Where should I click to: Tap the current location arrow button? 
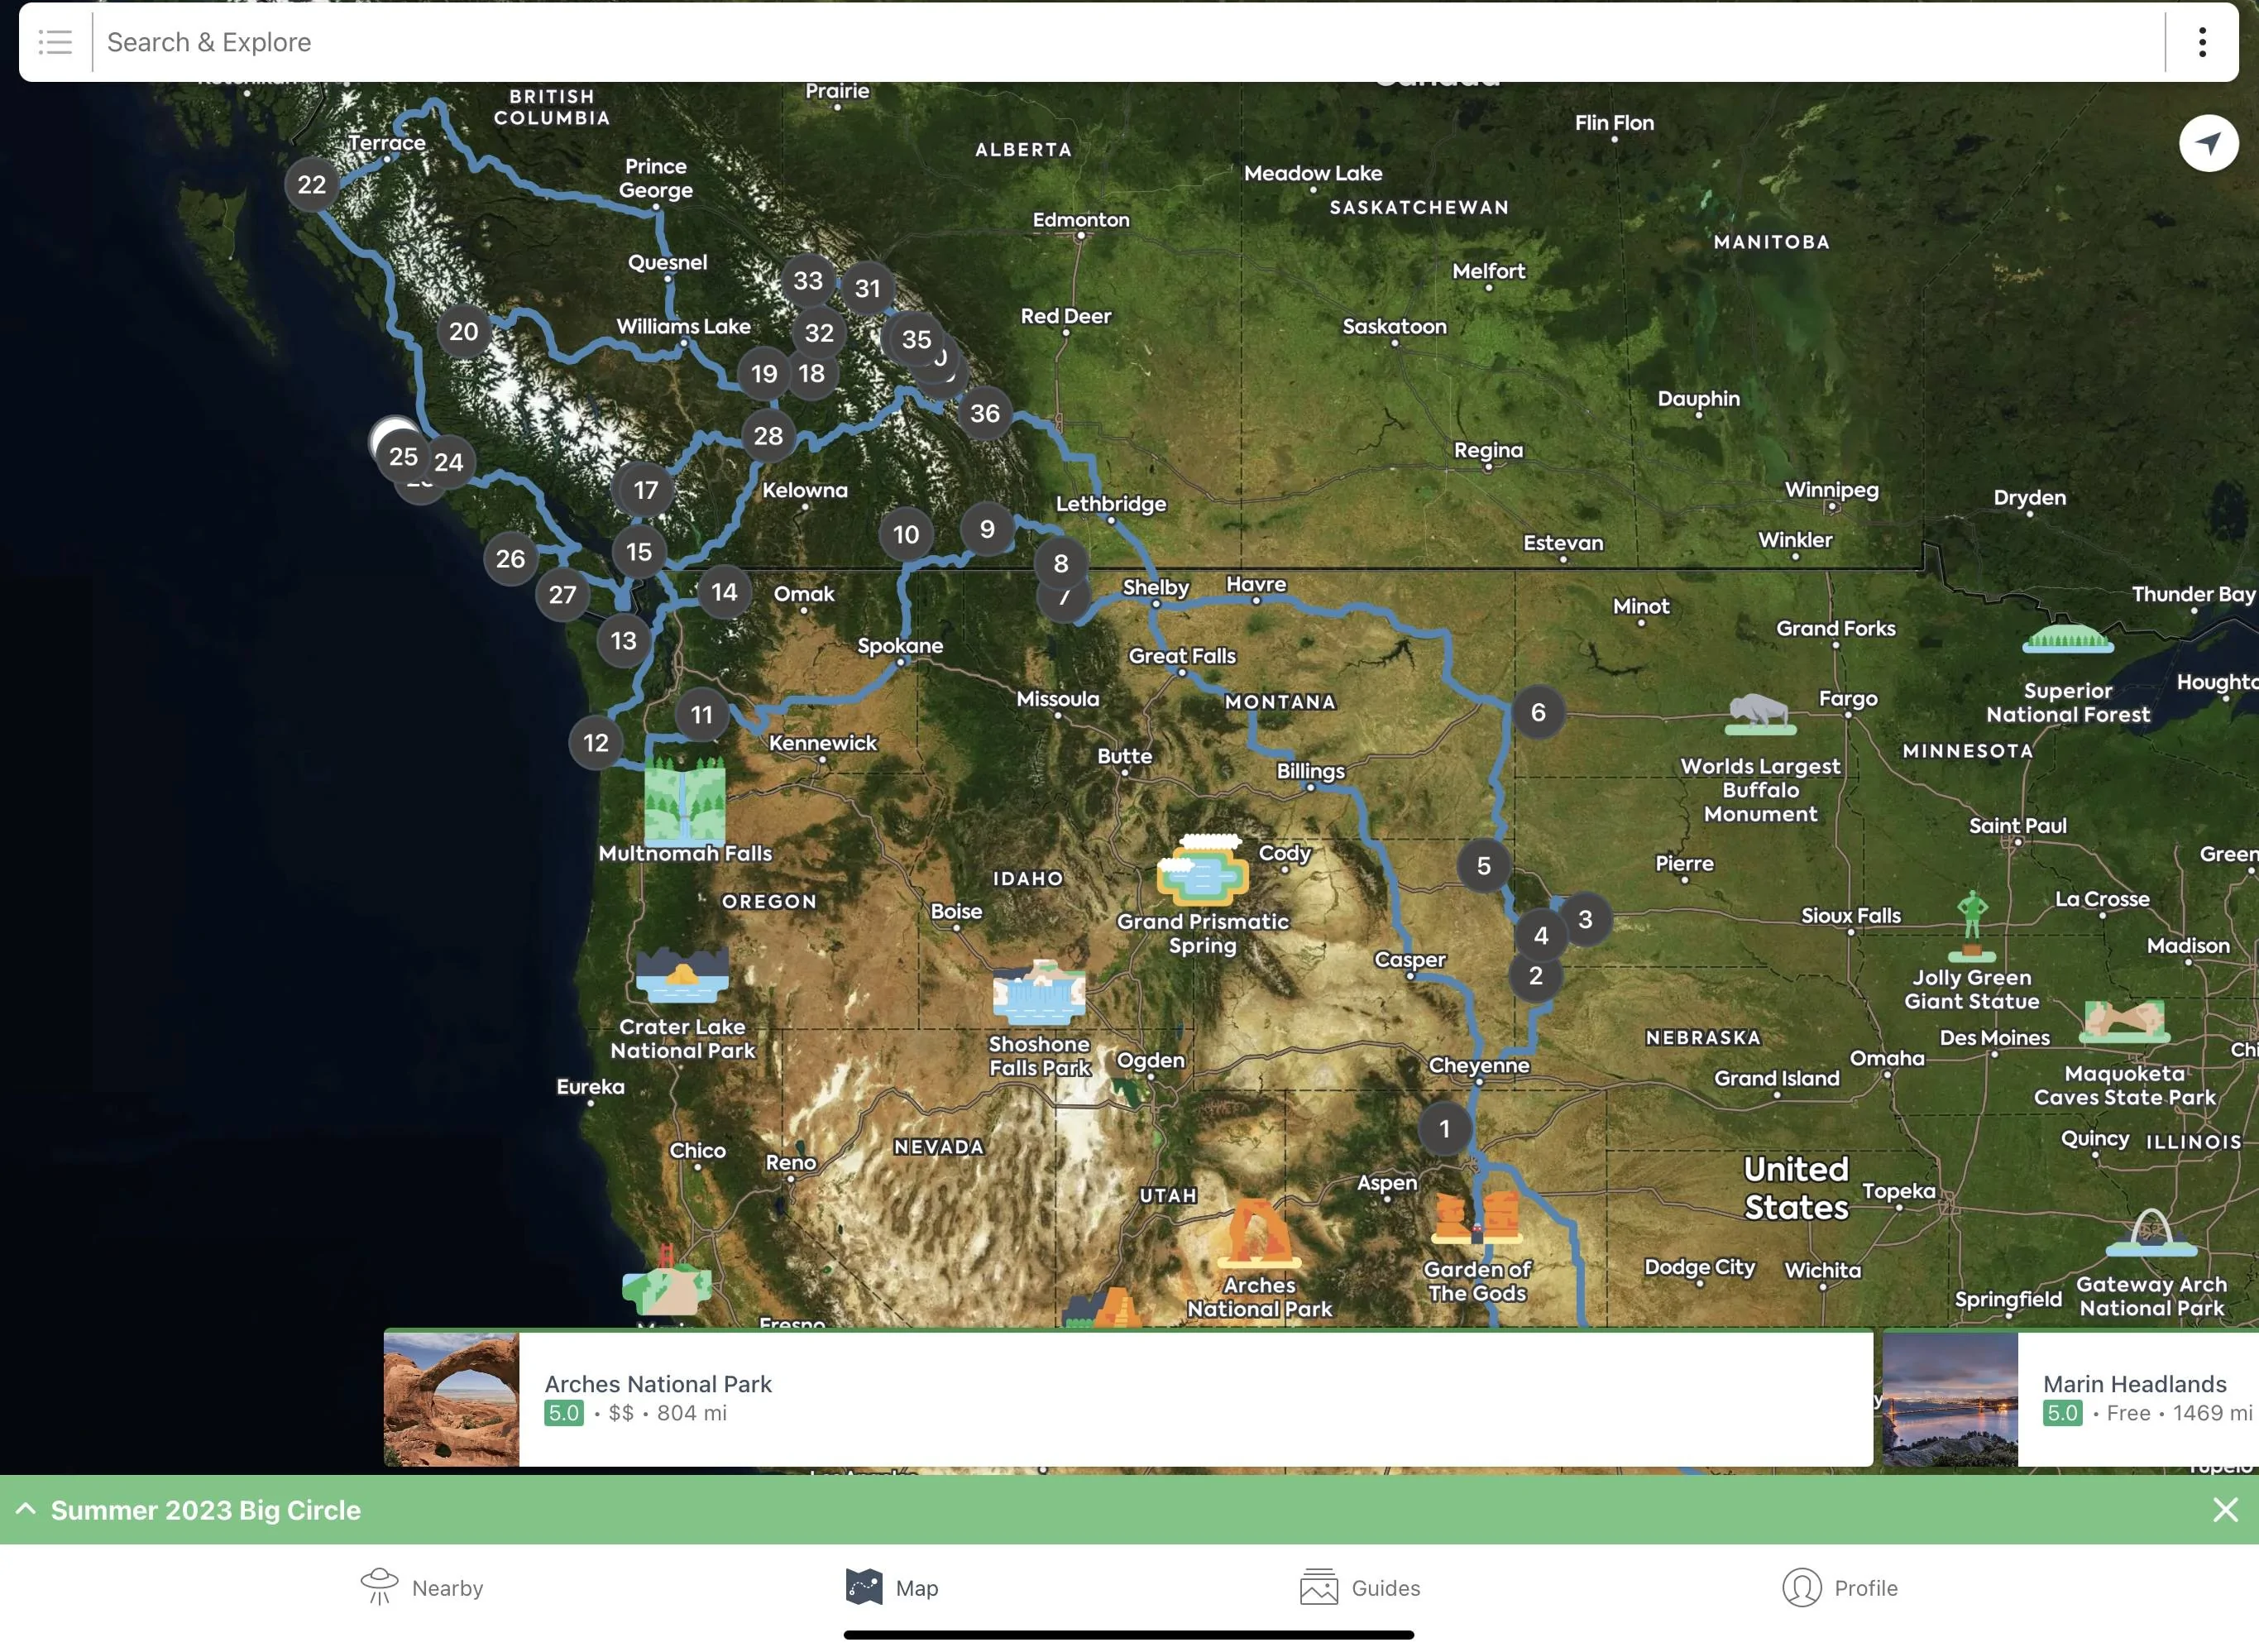(2208, 144)
